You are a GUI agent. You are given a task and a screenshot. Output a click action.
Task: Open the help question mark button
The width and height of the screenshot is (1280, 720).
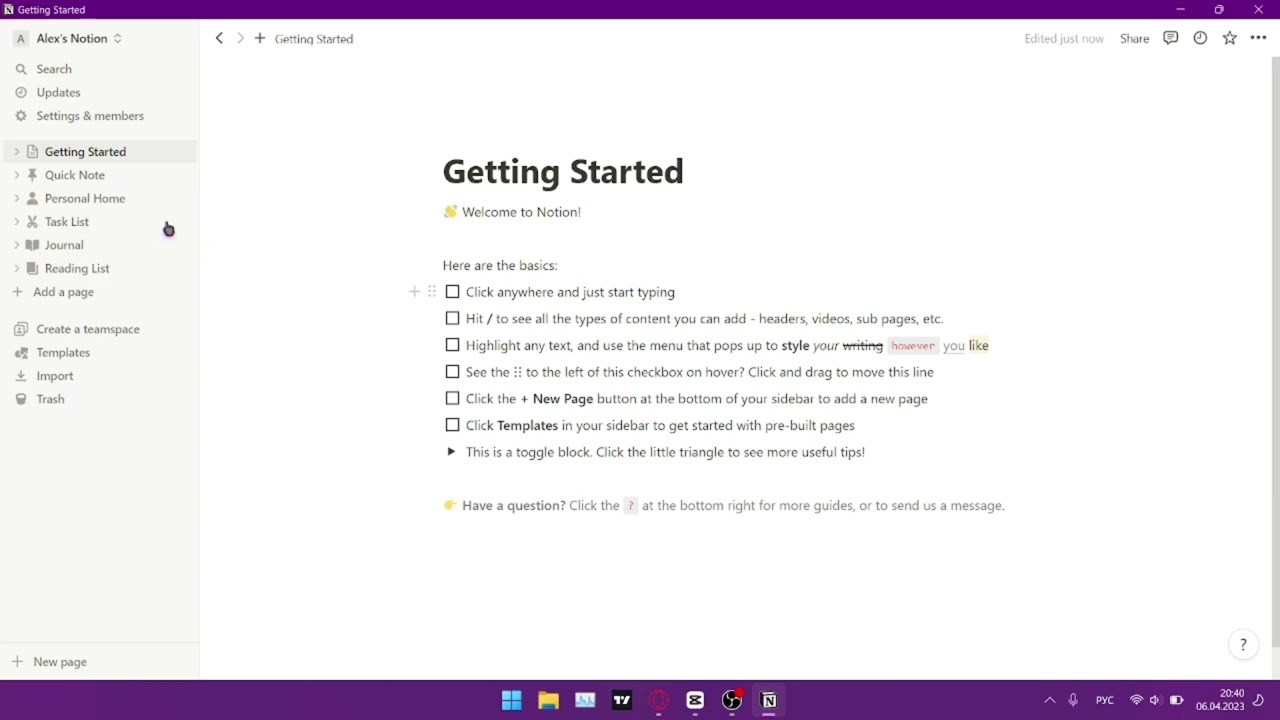1243,645
